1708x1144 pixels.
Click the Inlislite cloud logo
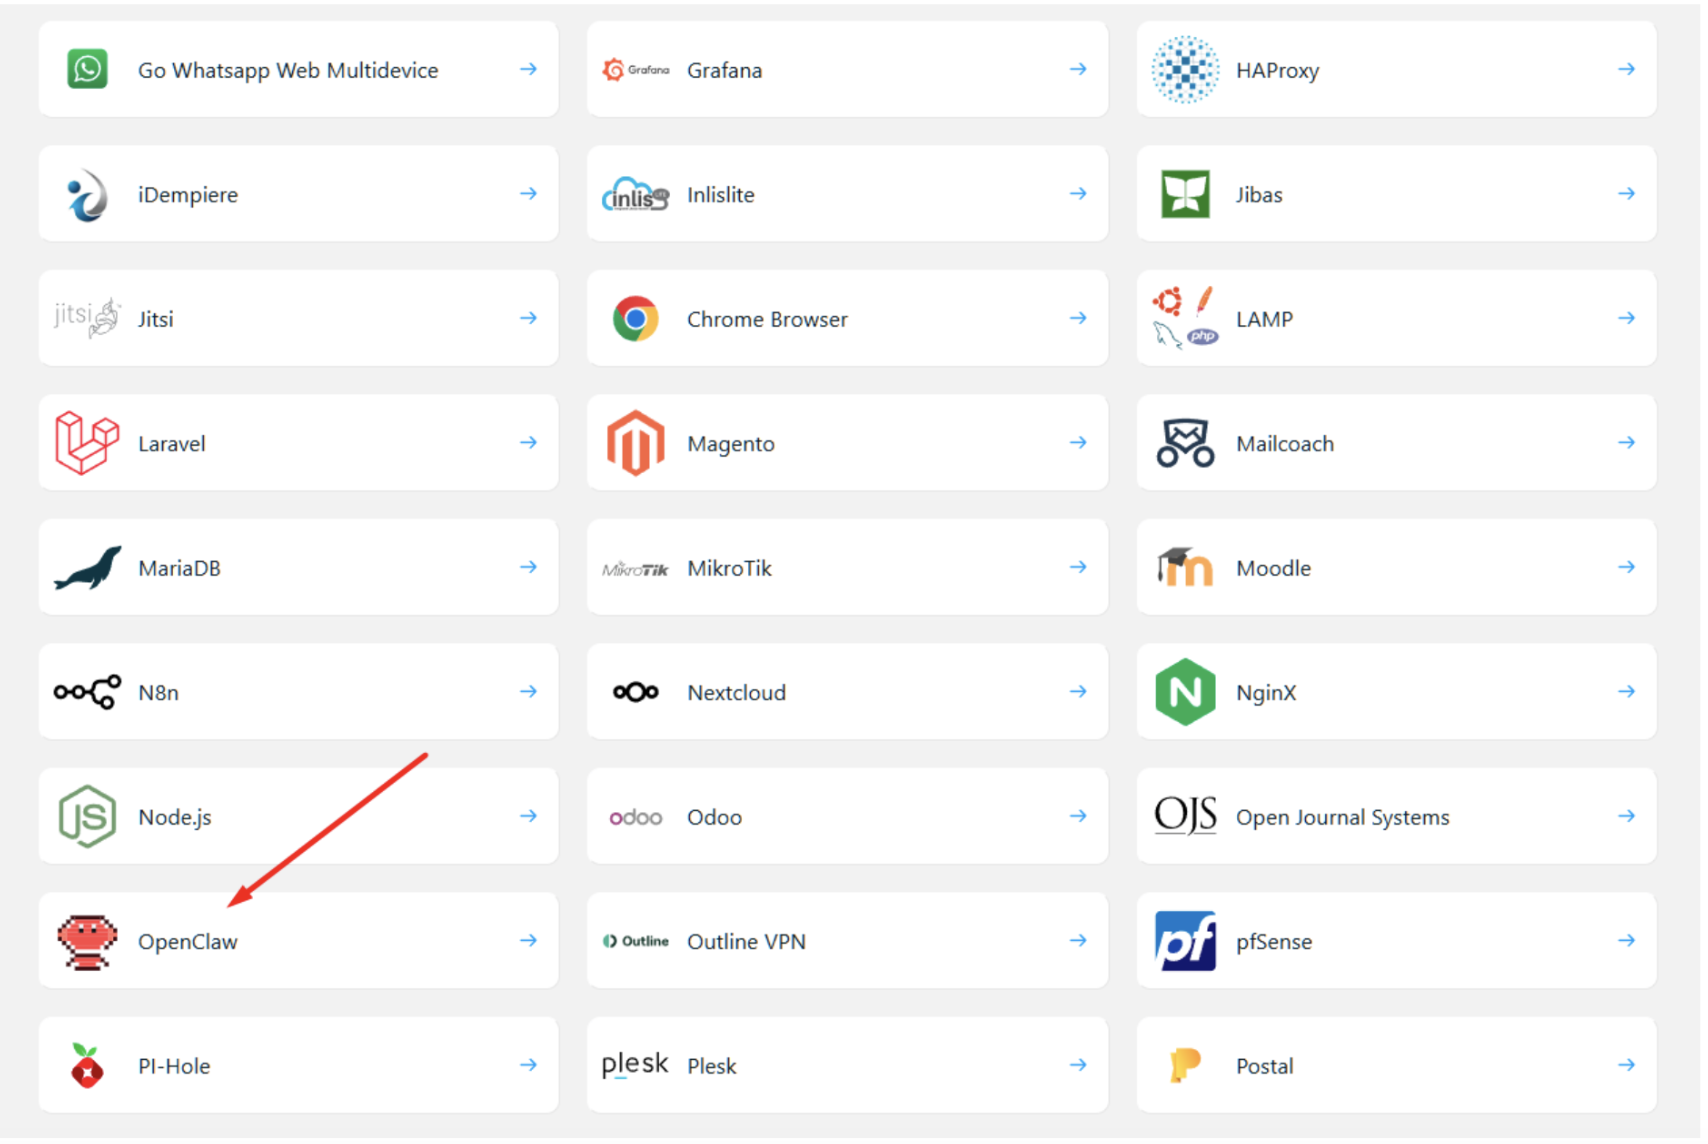point(635,194)
